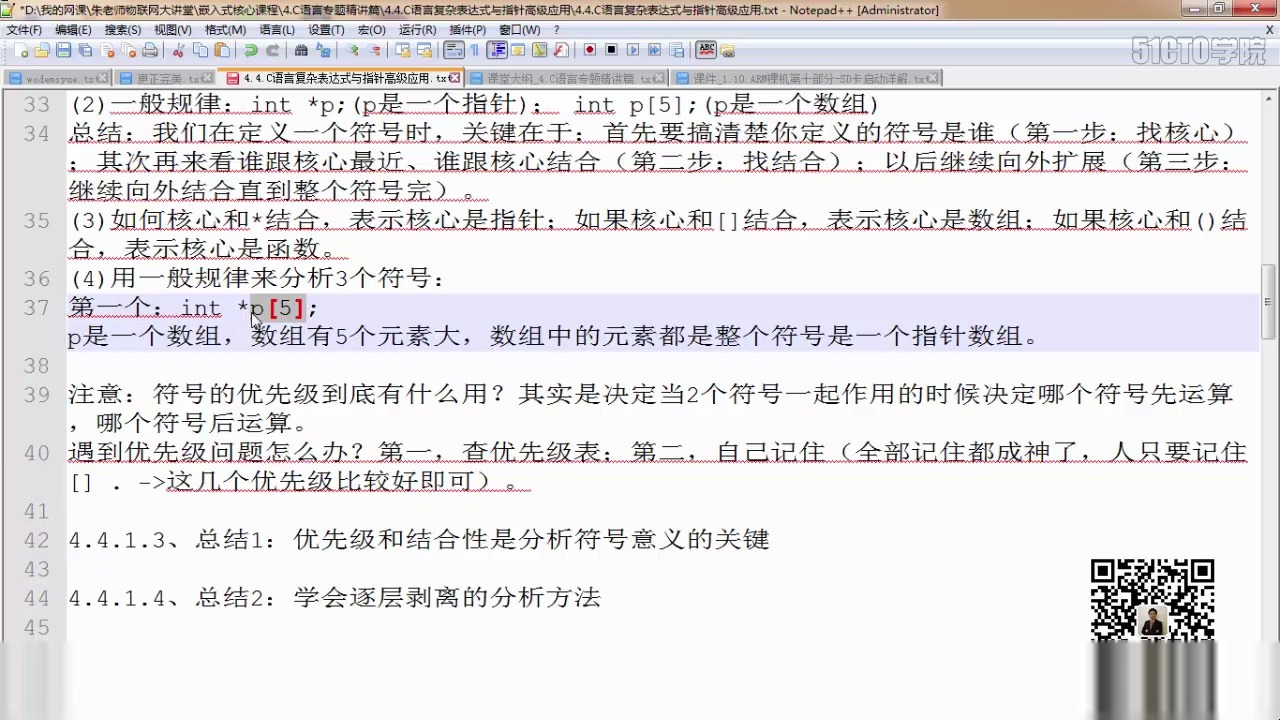Zoom in with the toolbar icon
This screenshot has height=720, width=1280.
coord(352,50)
